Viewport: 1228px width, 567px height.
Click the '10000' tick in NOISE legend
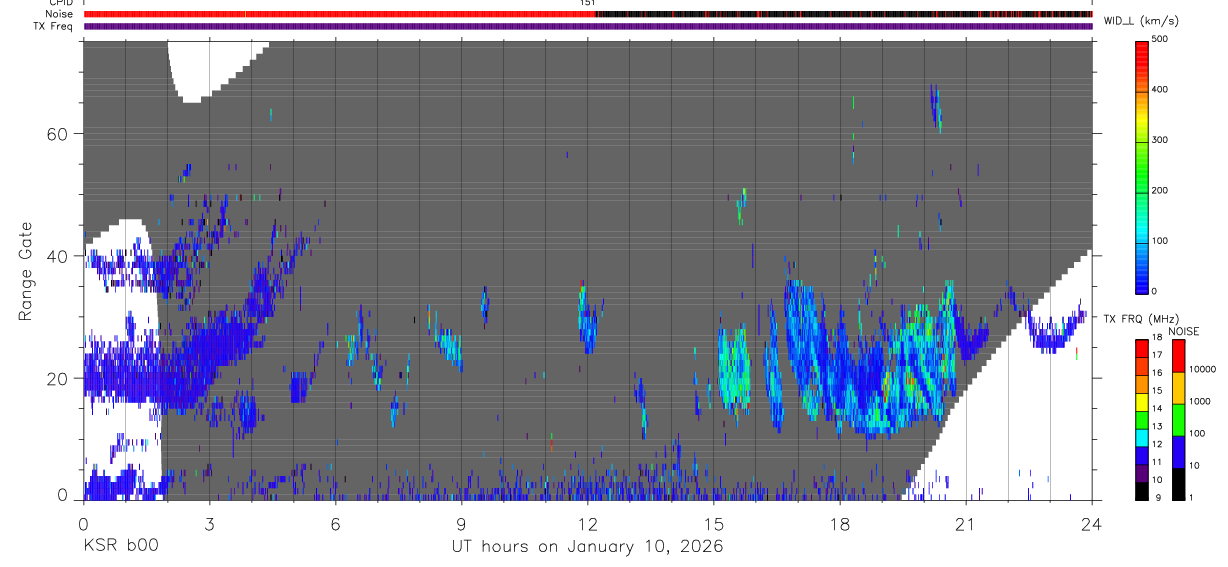[1204, 369]
